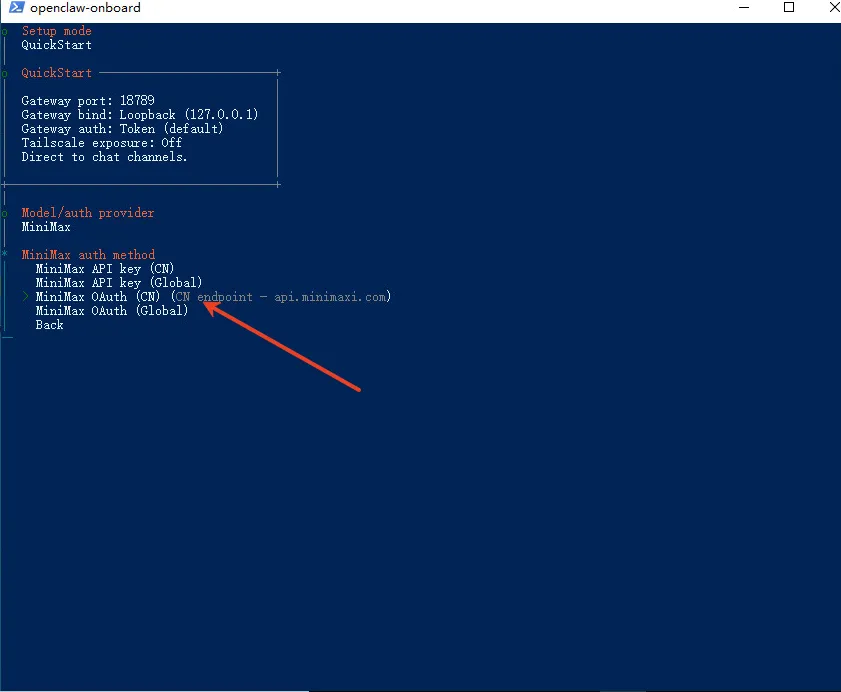
Task: Maximize the openclaw-onboard window
Action: [789, 8]
